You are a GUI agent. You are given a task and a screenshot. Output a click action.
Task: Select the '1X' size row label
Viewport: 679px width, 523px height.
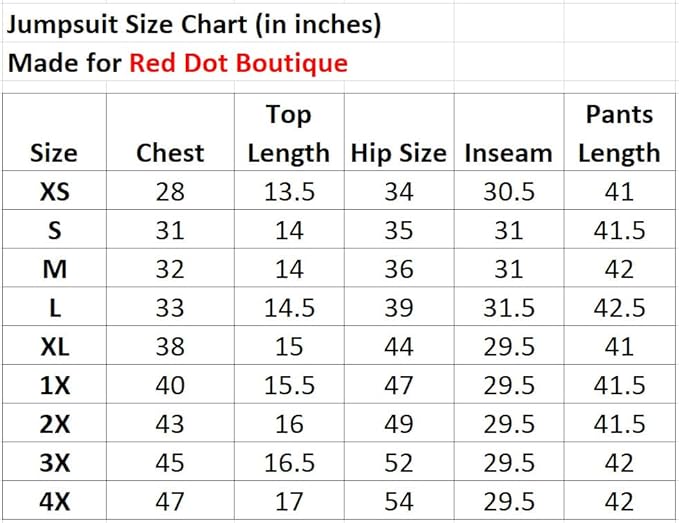54,385
